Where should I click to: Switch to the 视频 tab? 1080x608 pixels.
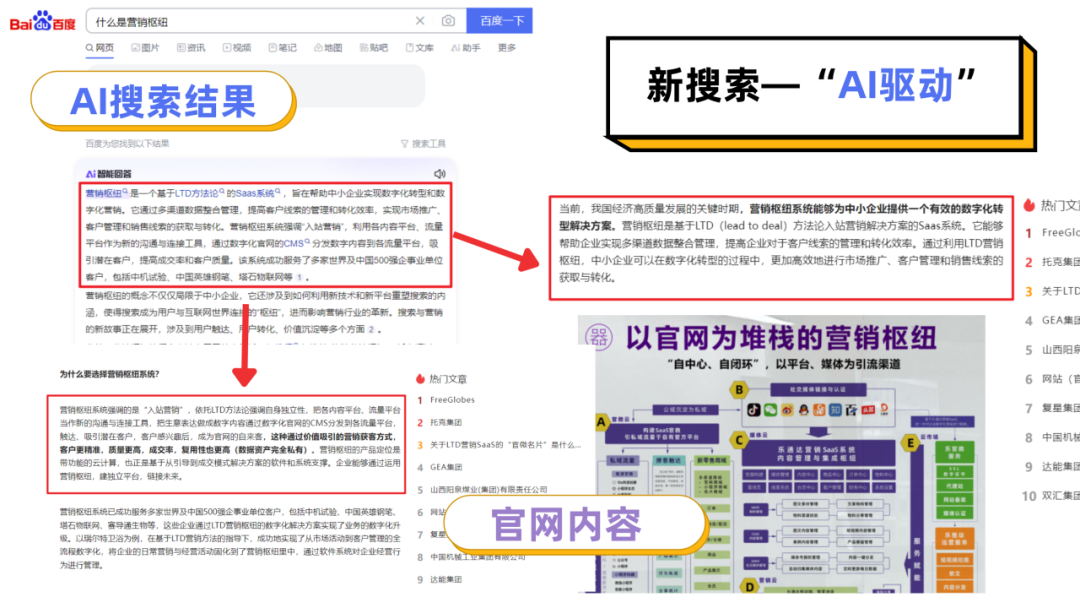tap(237, 48)
